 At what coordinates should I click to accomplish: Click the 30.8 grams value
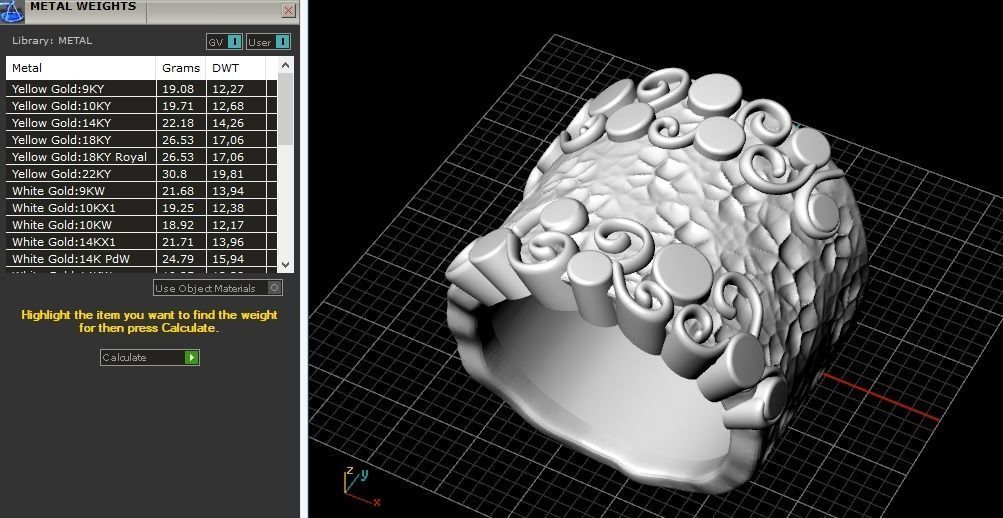(x=174, y=174)
